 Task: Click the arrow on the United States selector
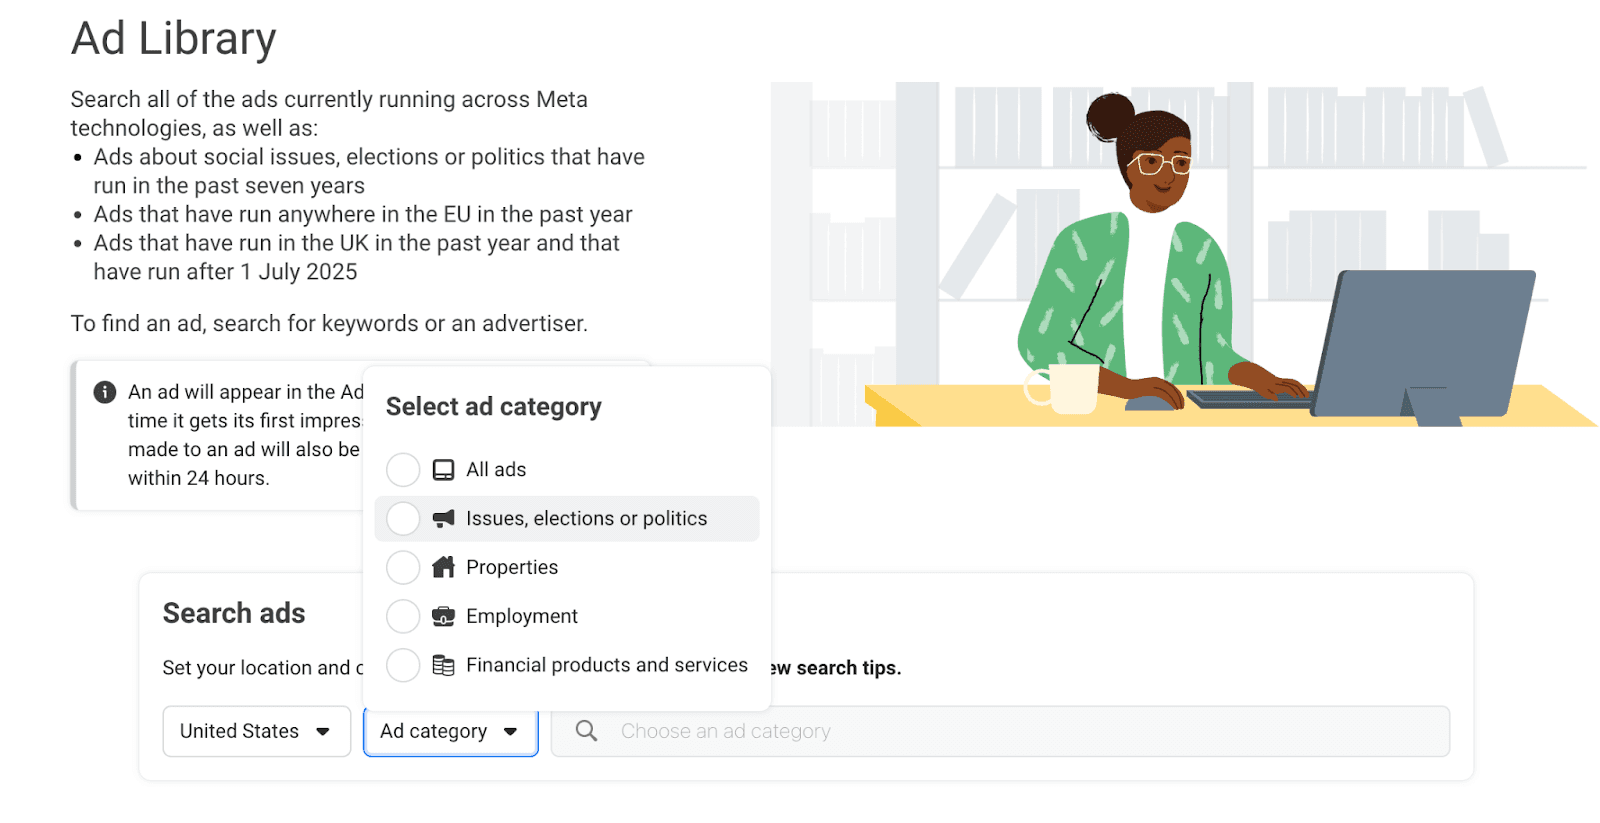[323, 731]
